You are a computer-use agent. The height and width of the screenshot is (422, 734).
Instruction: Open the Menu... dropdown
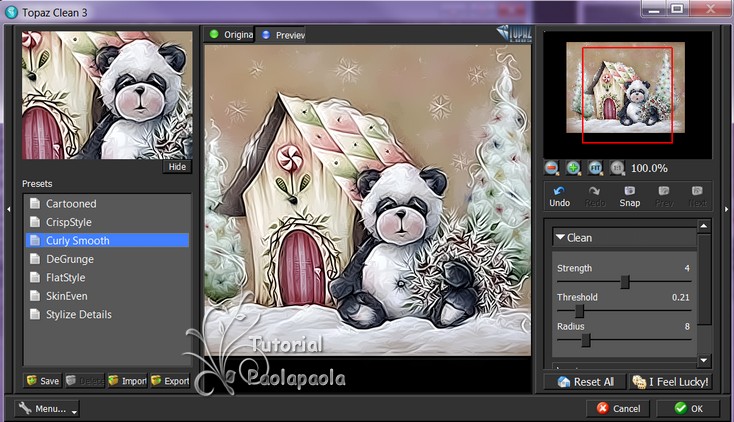point(47,408)
